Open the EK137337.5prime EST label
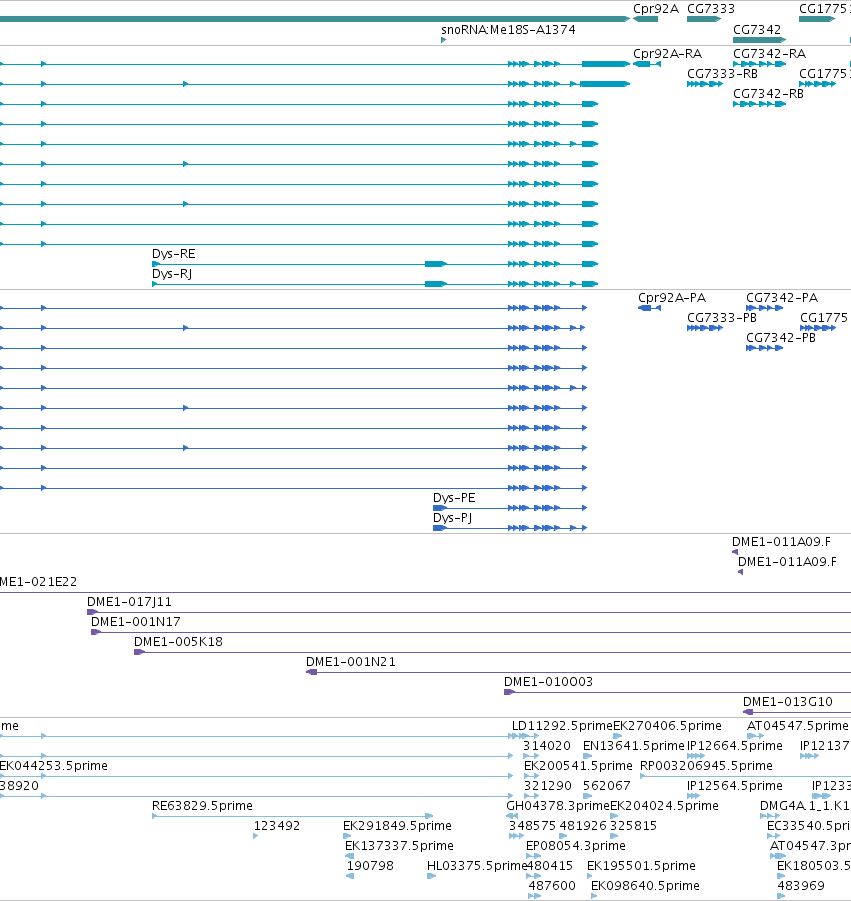 [x=399, y=846]
